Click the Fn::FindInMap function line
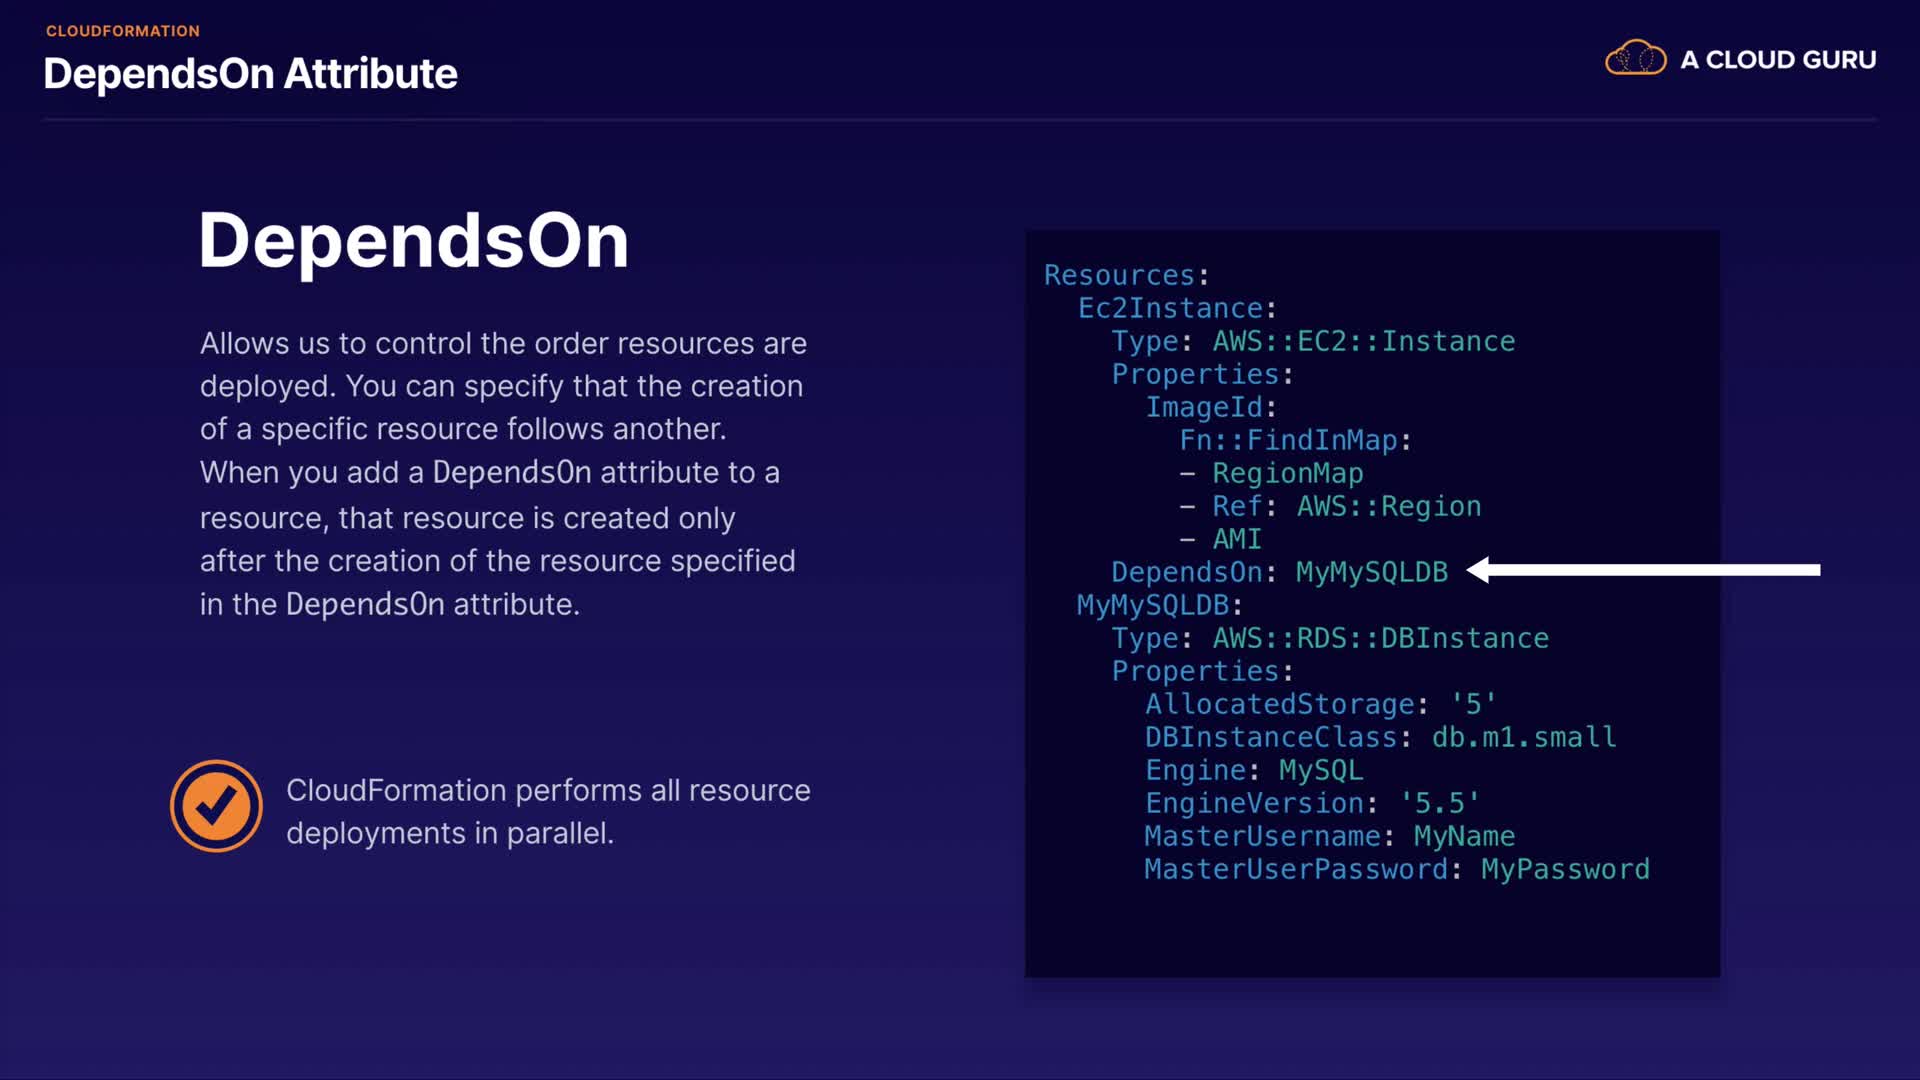Viewport: 1920px width, 1080px height. 1294,440
